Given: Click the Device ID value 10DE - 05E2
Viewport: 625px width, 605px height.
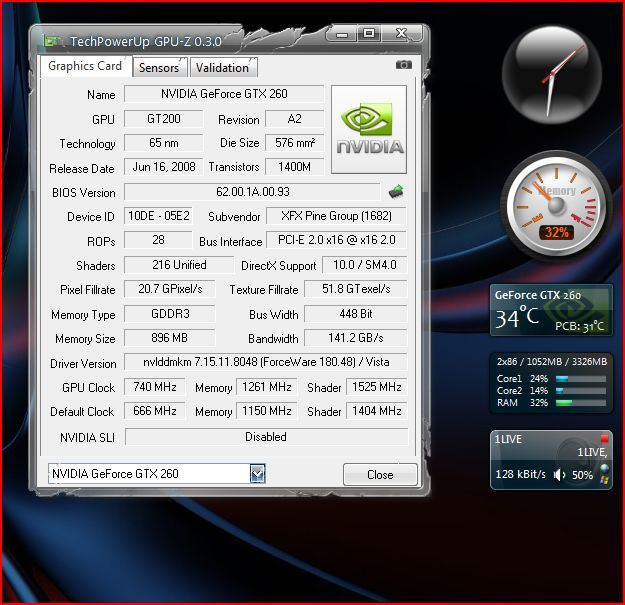Looking at the screenshot, I should (x=159, y=216).
